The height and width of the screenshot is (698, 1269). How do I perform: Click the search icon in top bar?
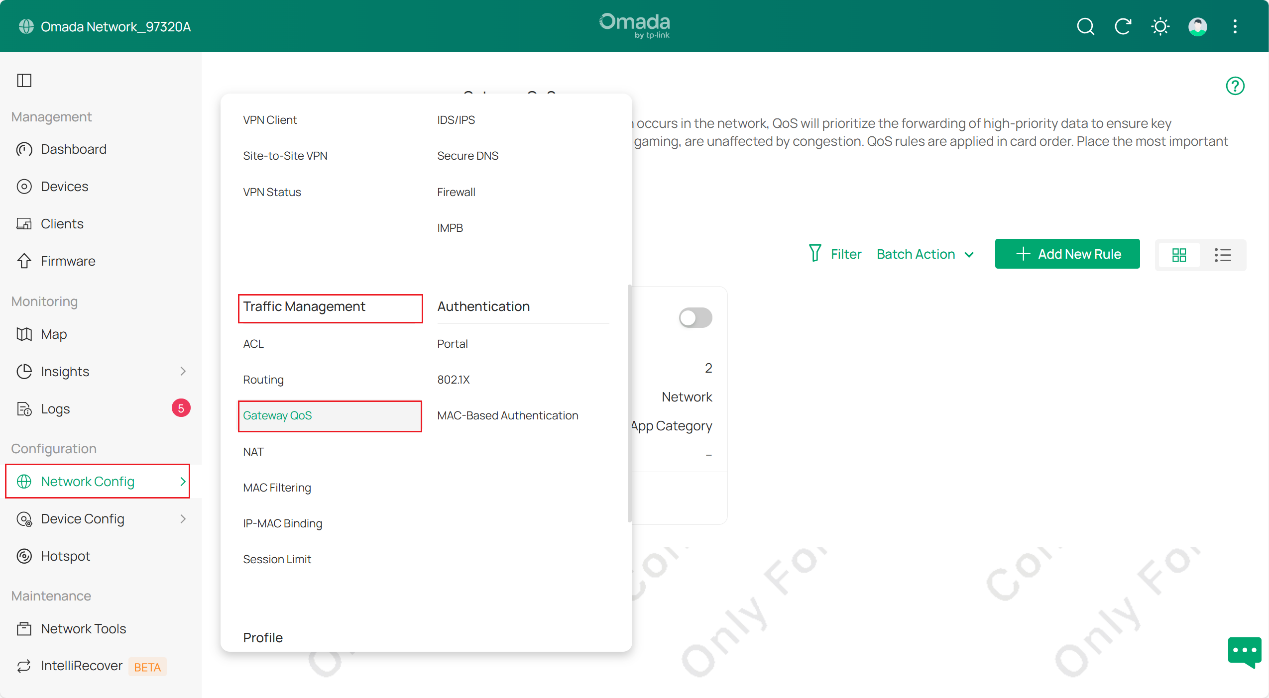pos(1085,26)
